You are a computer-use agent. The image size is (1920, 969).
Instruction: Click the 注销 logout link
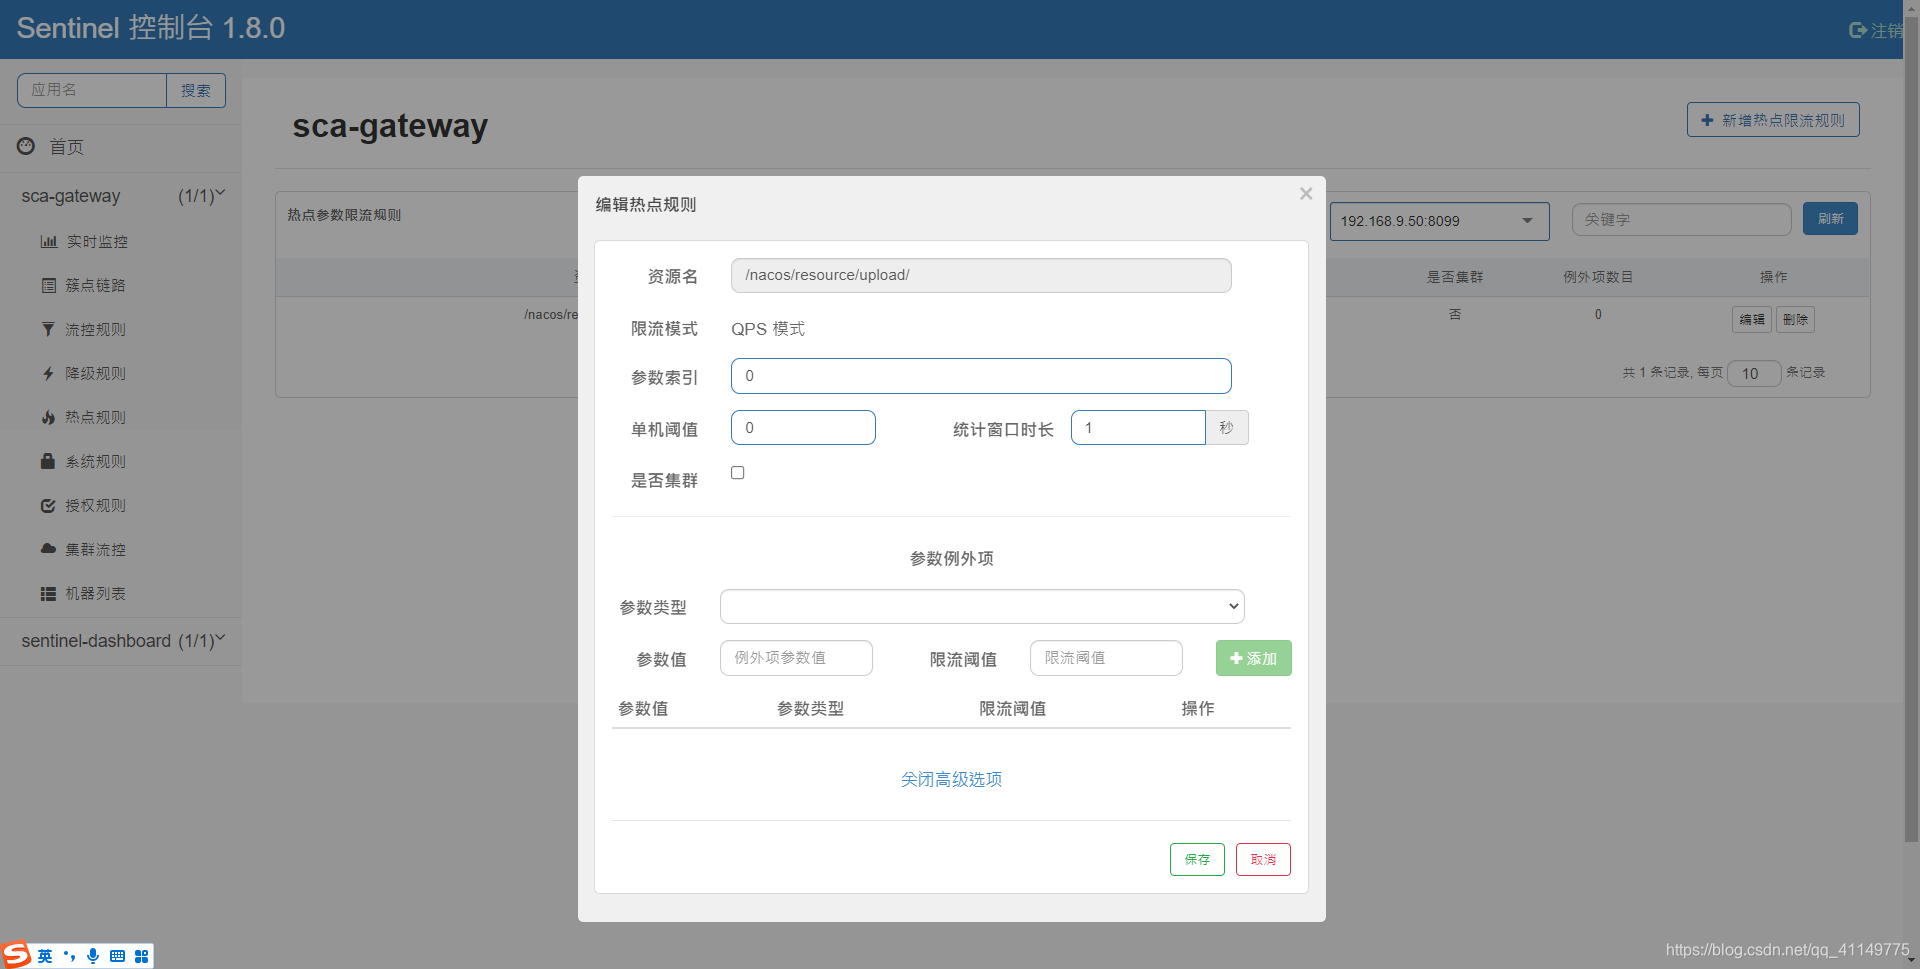click(1876, 30)
